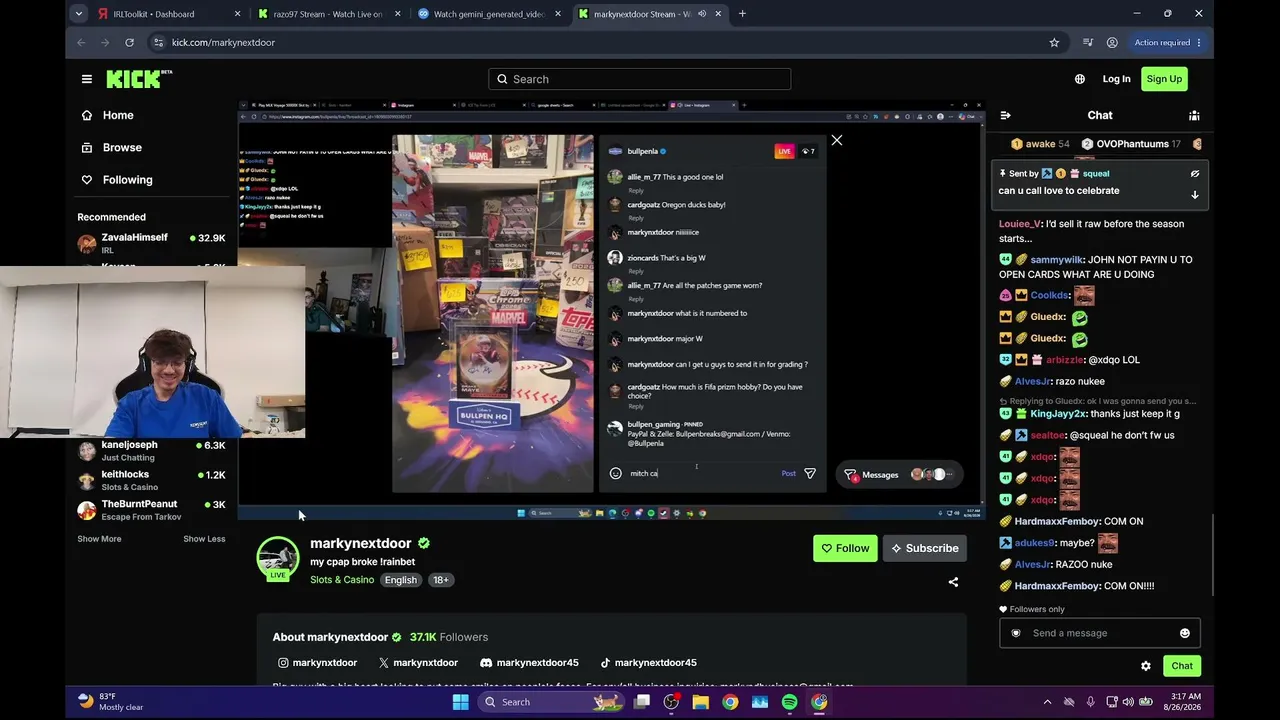Click Show Less recommended channels
This screenshot has width=1280, height=720.
pos(204,539)
